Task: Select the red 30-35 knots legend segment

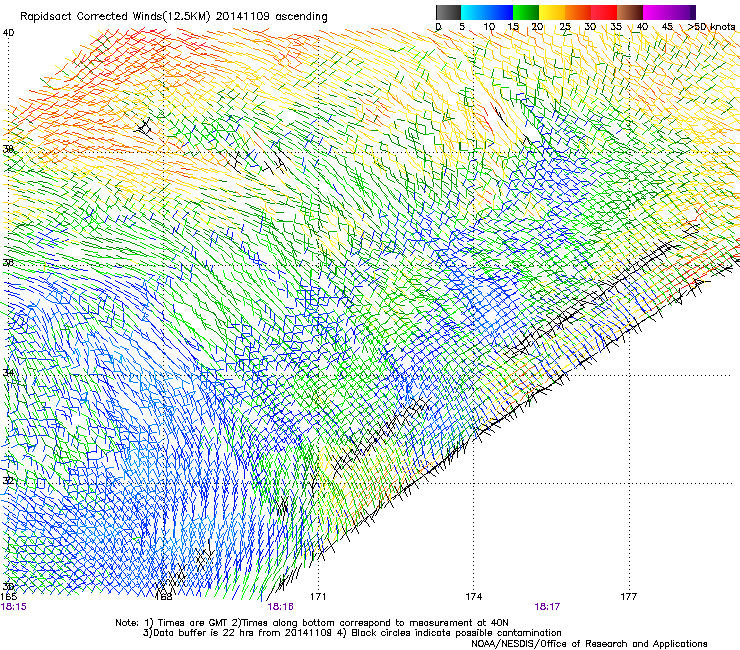Action: click(604, 12)
